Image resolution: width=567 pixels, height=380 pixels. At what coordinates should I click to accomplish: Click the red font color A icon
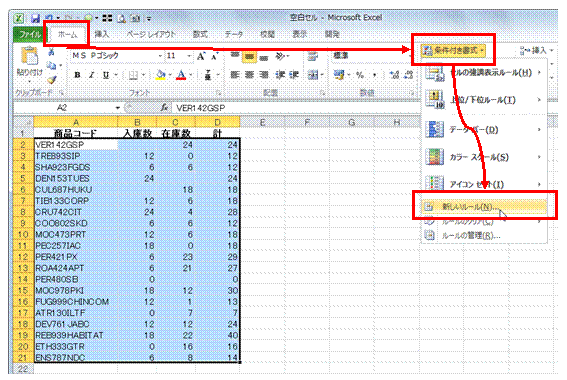181,75
